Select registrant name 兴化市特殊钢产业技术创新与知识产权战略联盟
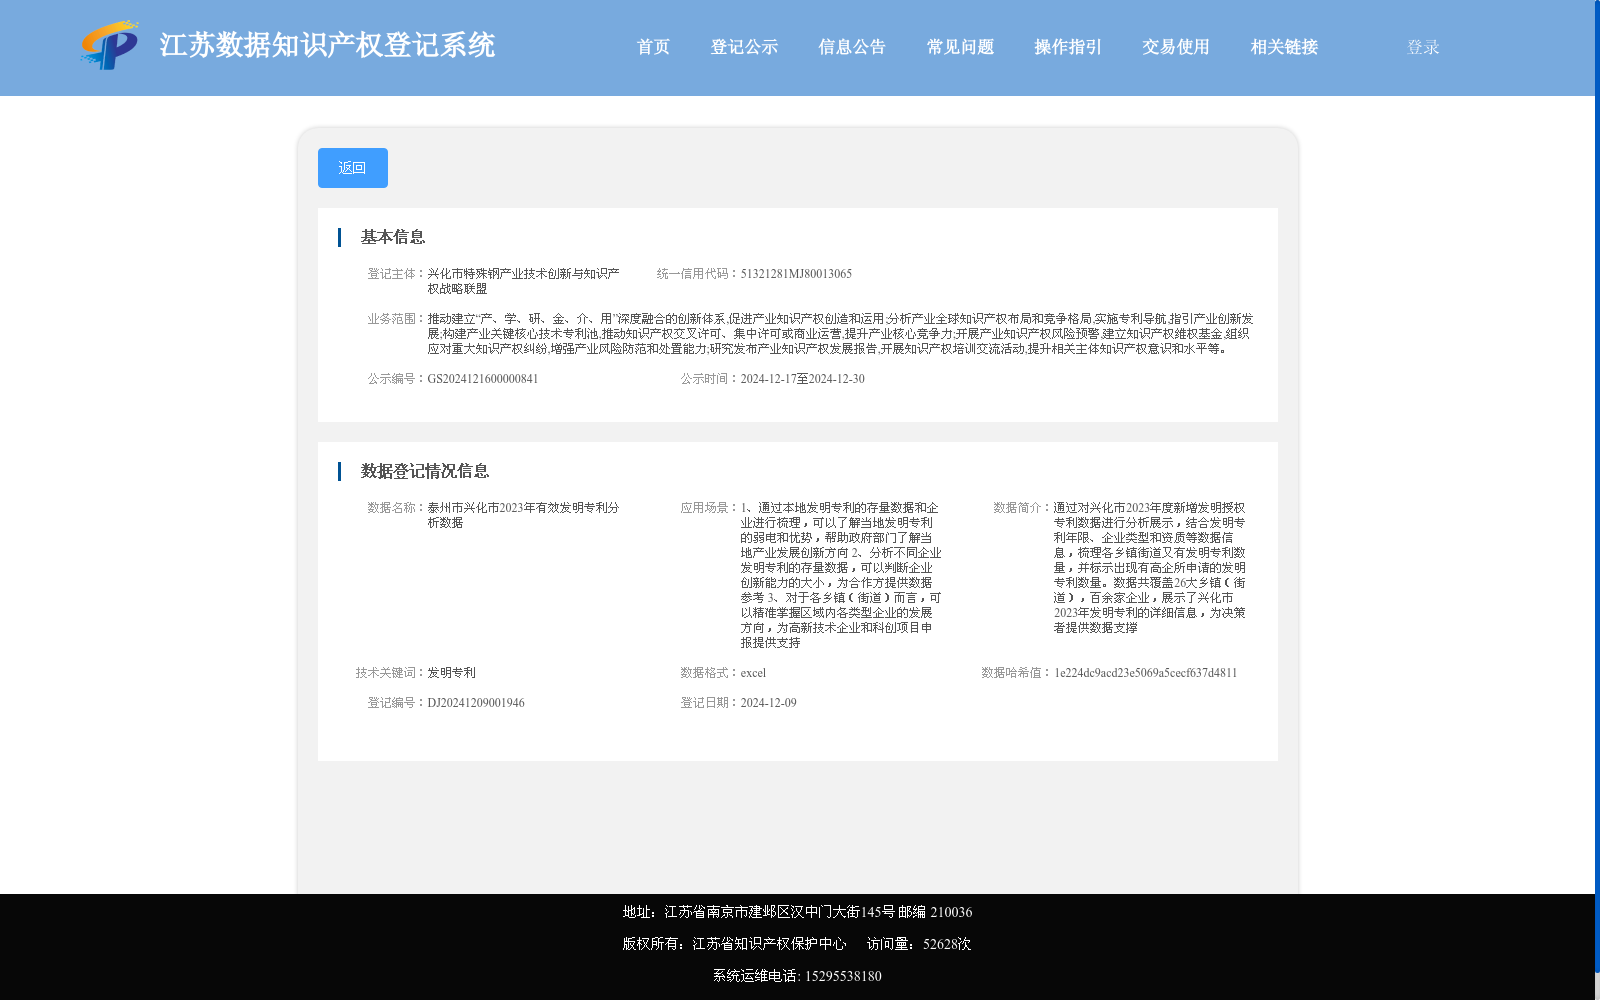 [524, 281]
